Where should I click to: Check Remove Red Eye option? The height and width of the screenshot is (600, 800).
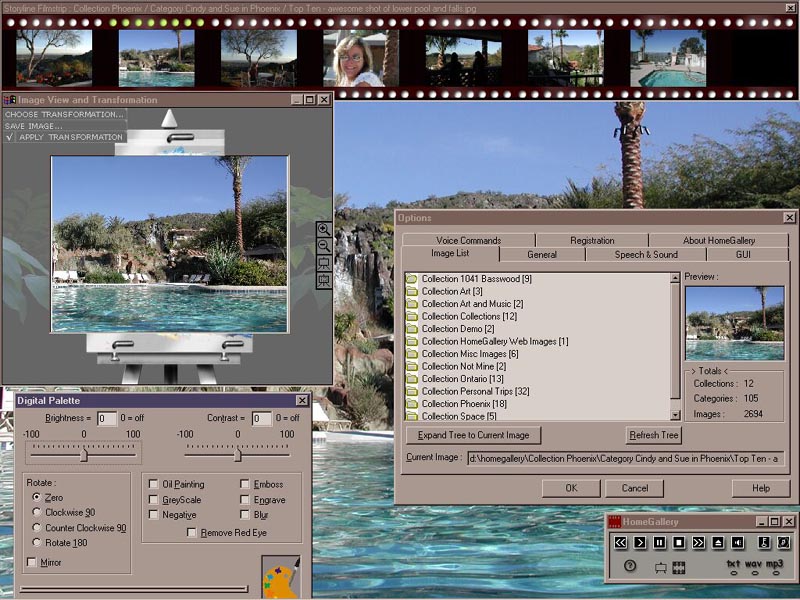pyautogui.click(x=191, y=533)
